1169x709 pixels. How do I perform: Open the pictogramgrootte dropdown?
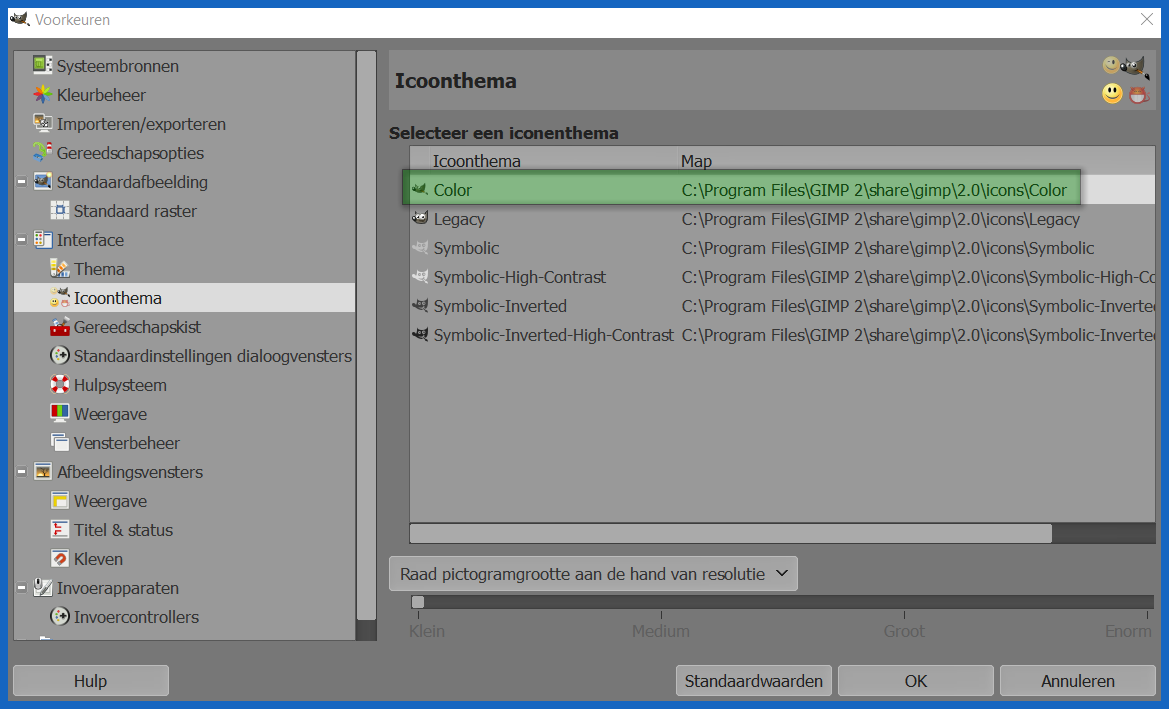593,574
